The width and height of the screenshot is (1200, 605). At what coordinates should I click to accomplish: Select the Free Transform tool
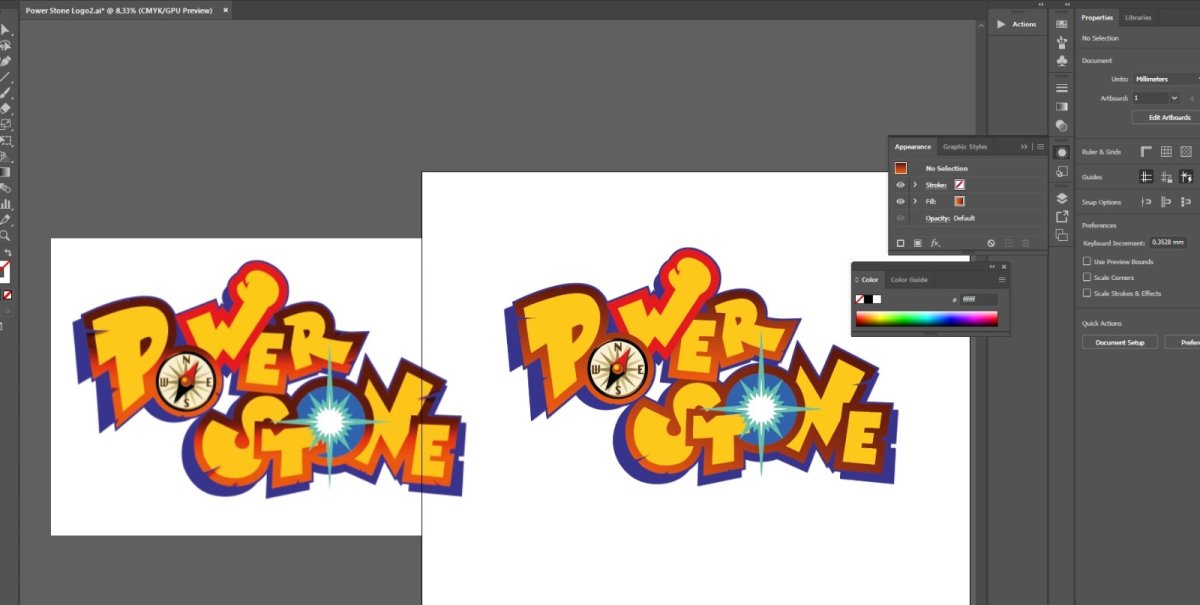click(5, 140)
